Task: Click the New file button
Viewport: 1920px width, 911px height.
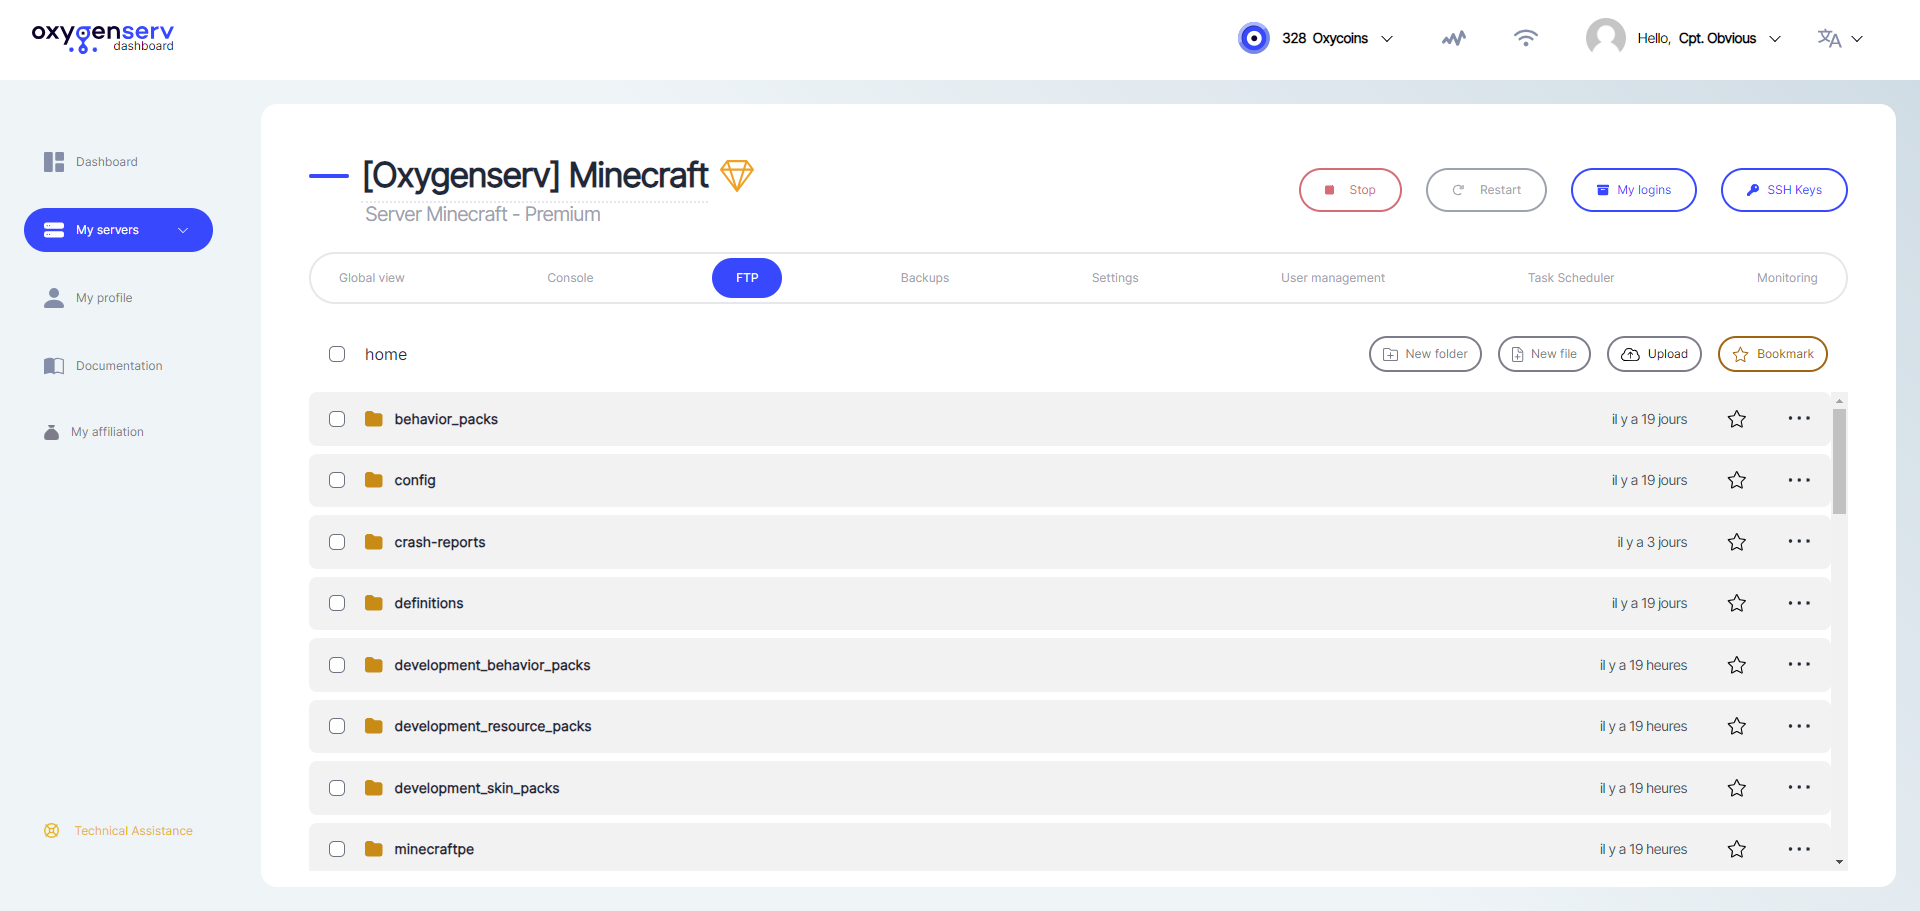Action: (1544, 354)
